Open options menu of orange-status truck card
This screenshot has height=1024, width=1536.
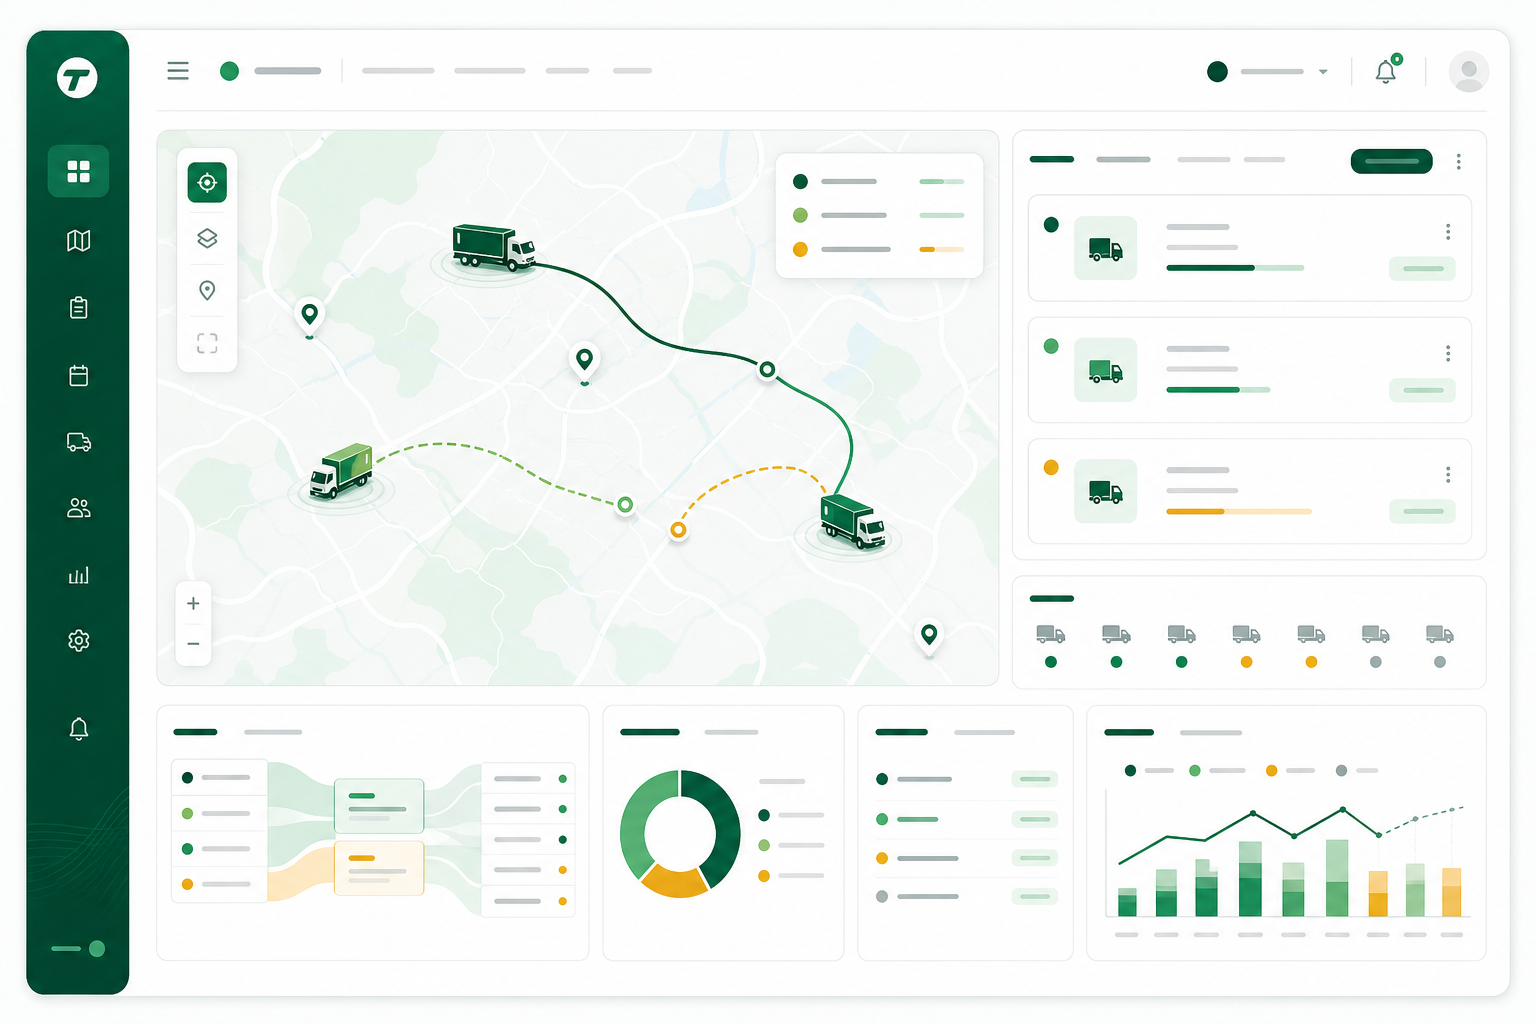coord(1448,475)
